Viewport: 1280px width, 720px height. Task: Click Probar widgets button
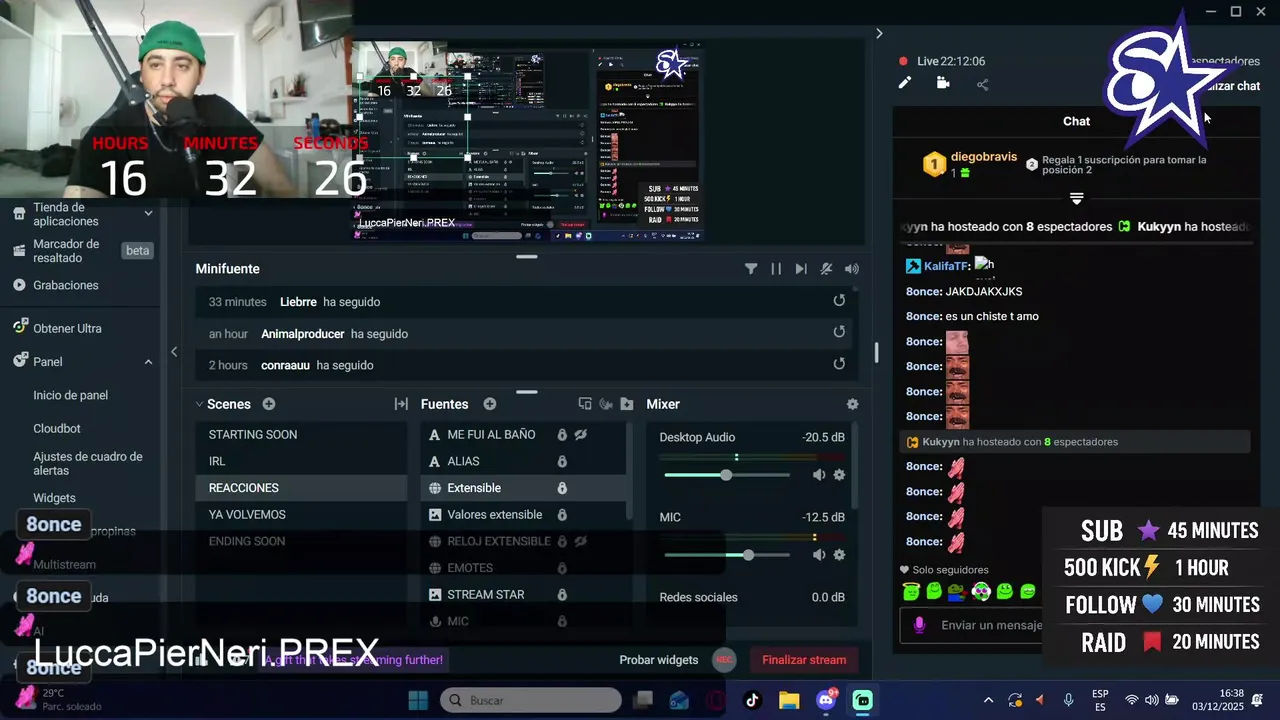pyautogui.click(x=659, y=660)
